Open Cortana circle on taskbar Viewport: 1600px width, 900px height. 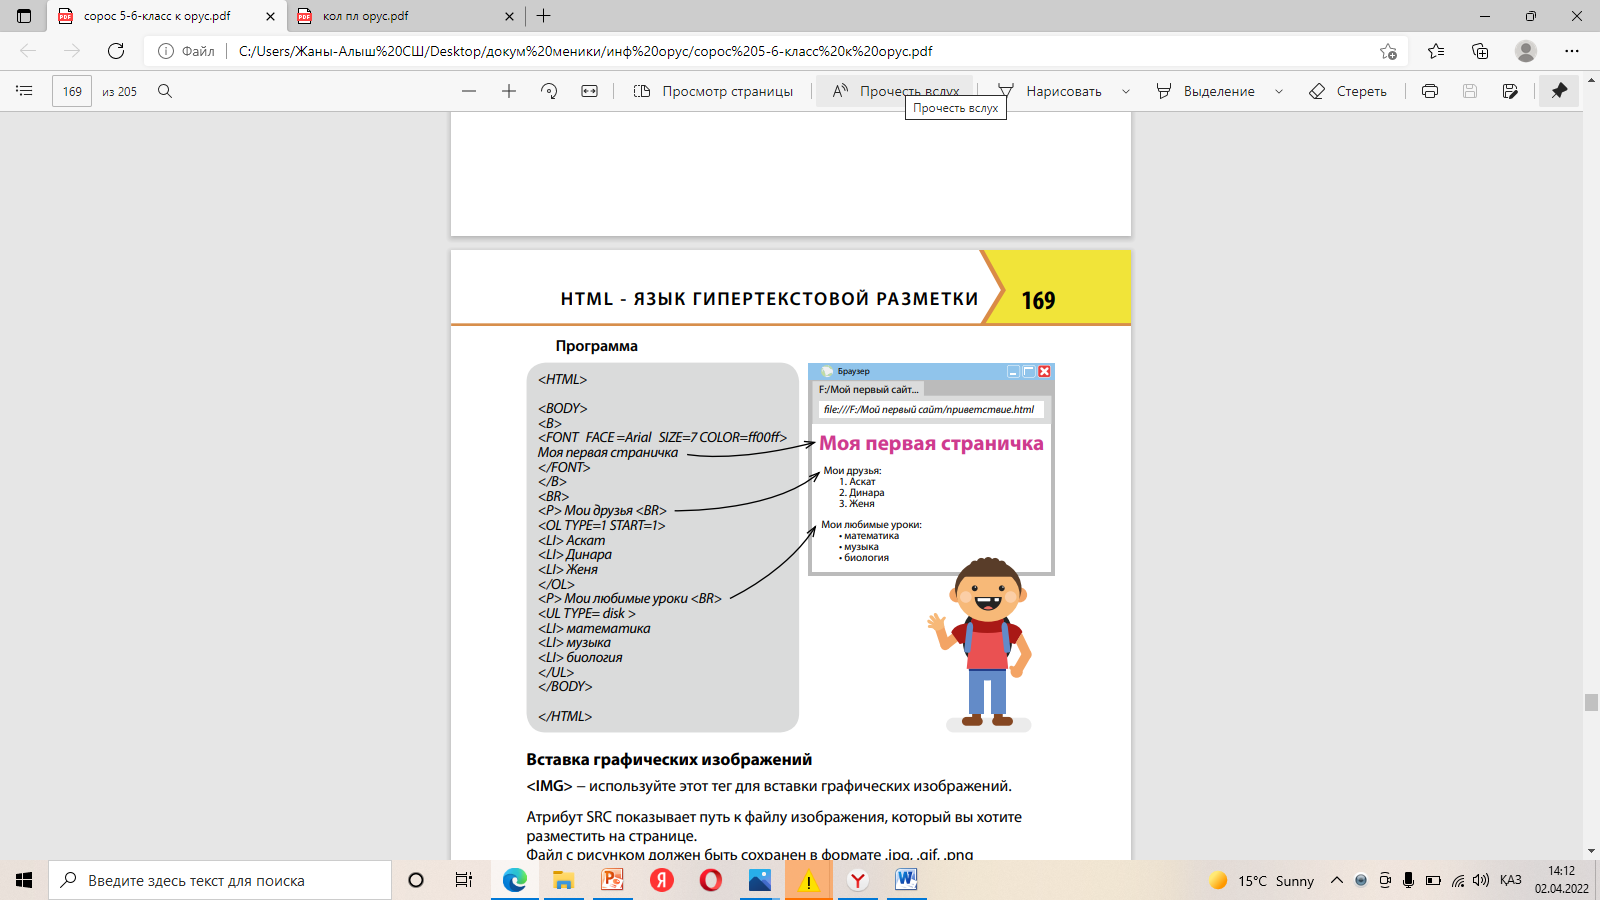coord(416,880)
